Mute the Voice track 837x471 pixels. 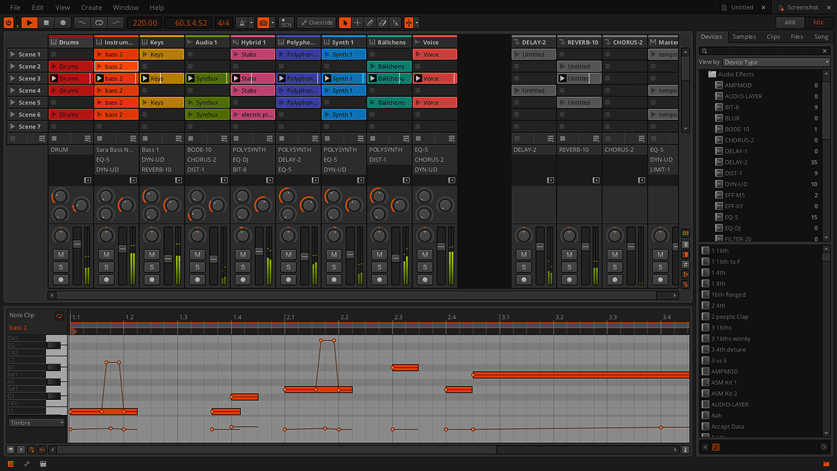pos(425,255)
